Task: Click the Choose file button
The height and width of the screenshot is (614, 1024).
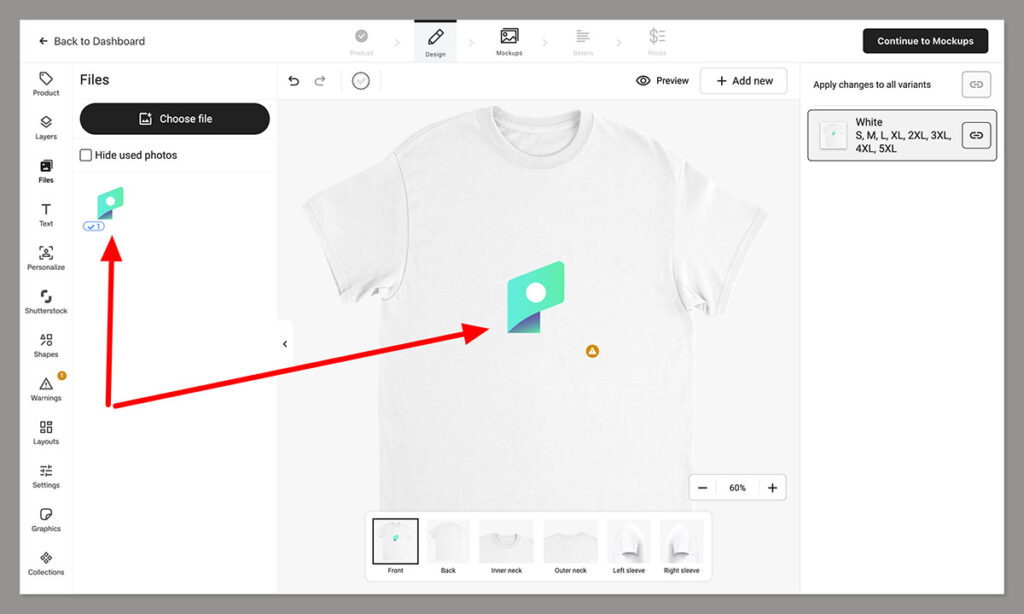Action: (174, 119)
